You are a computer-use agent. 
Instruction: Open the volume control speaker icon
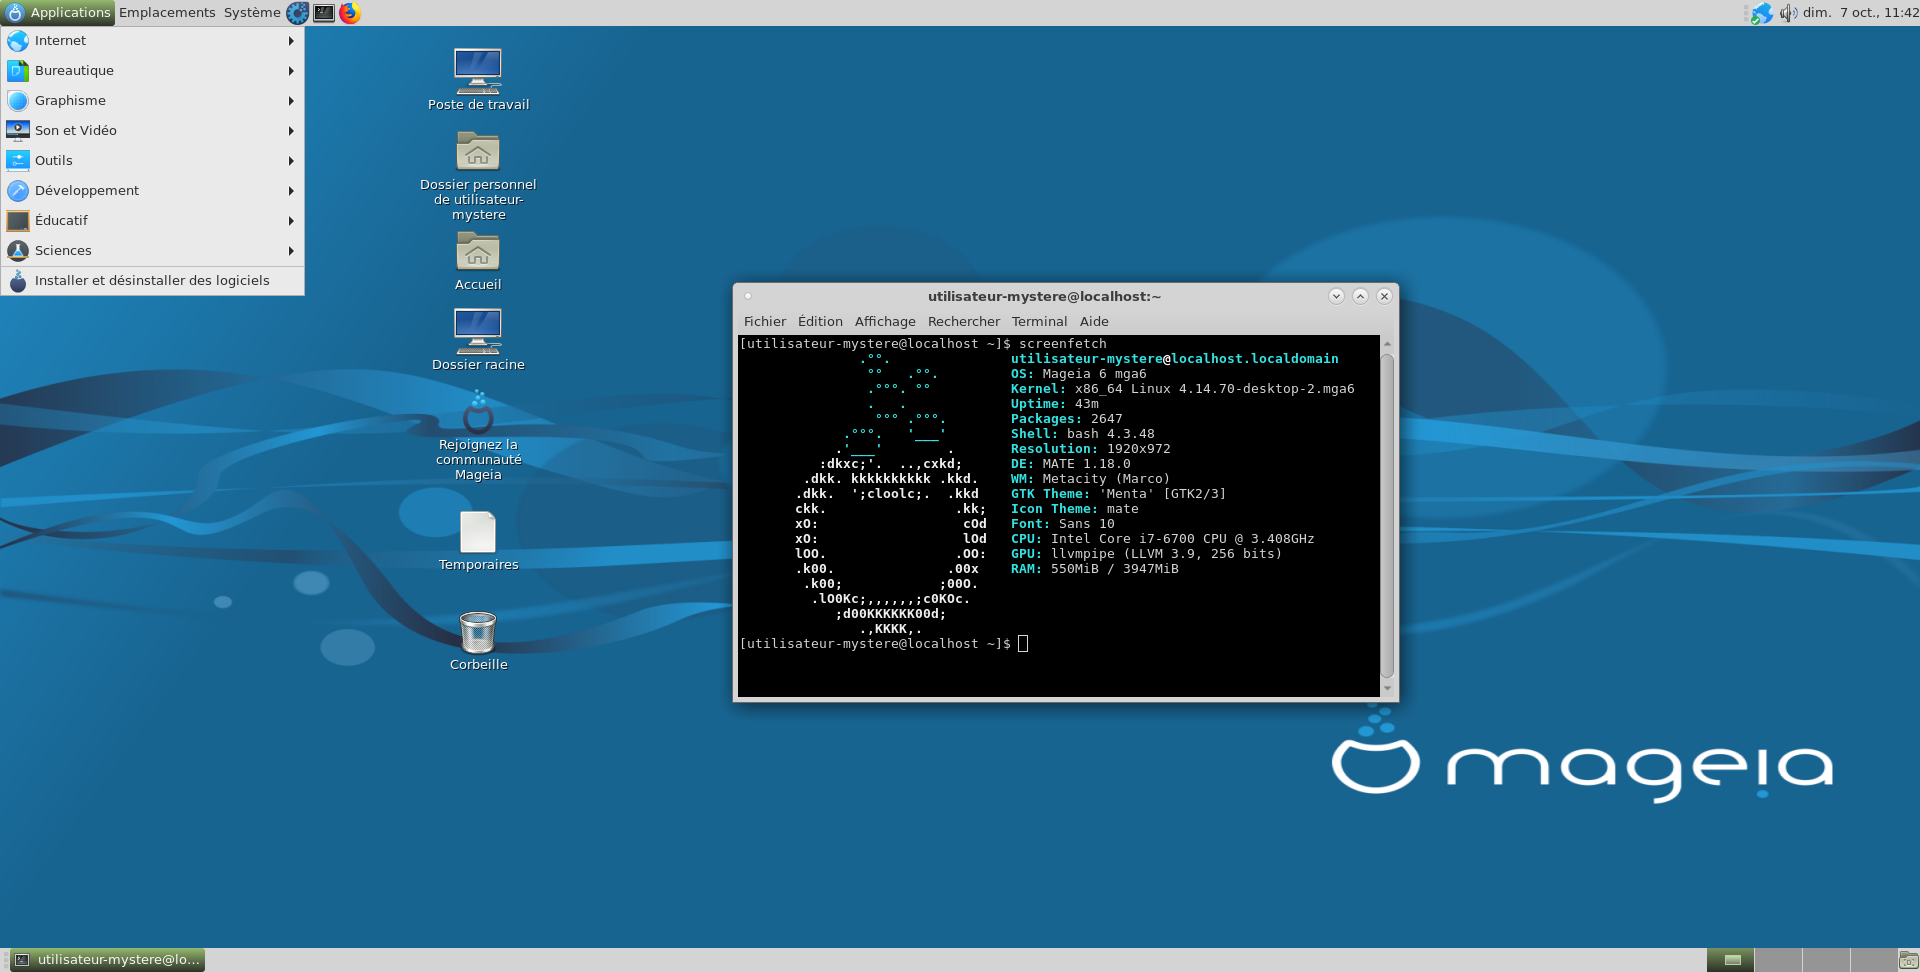(x=1788, y=13)
